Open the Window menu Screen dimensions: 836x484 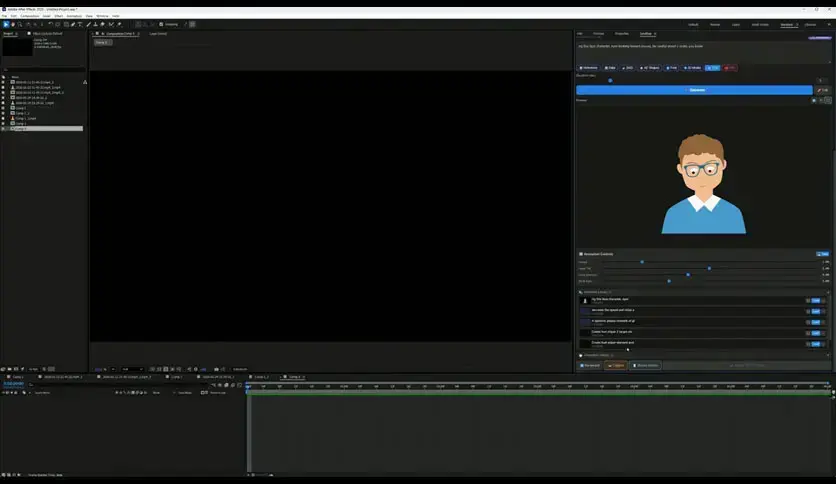pyautogui.click(x=102, y=16)
